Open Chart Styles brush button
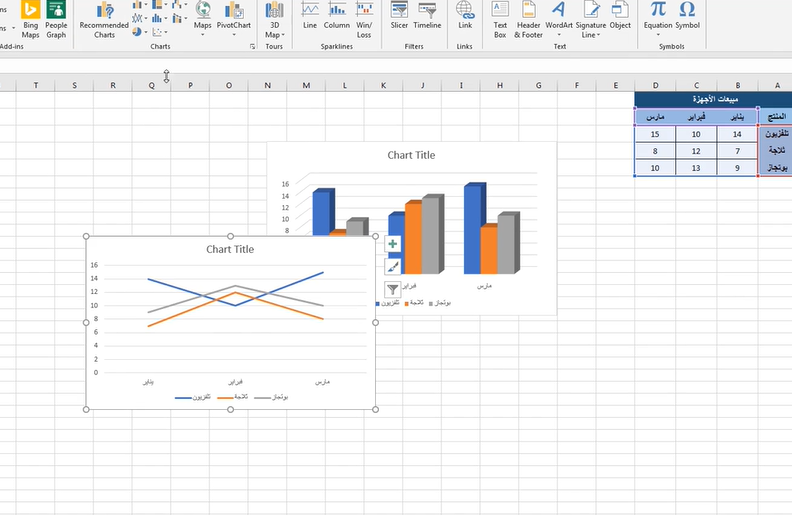The height and width of the screenshot is (515, 792). point(392,267)
